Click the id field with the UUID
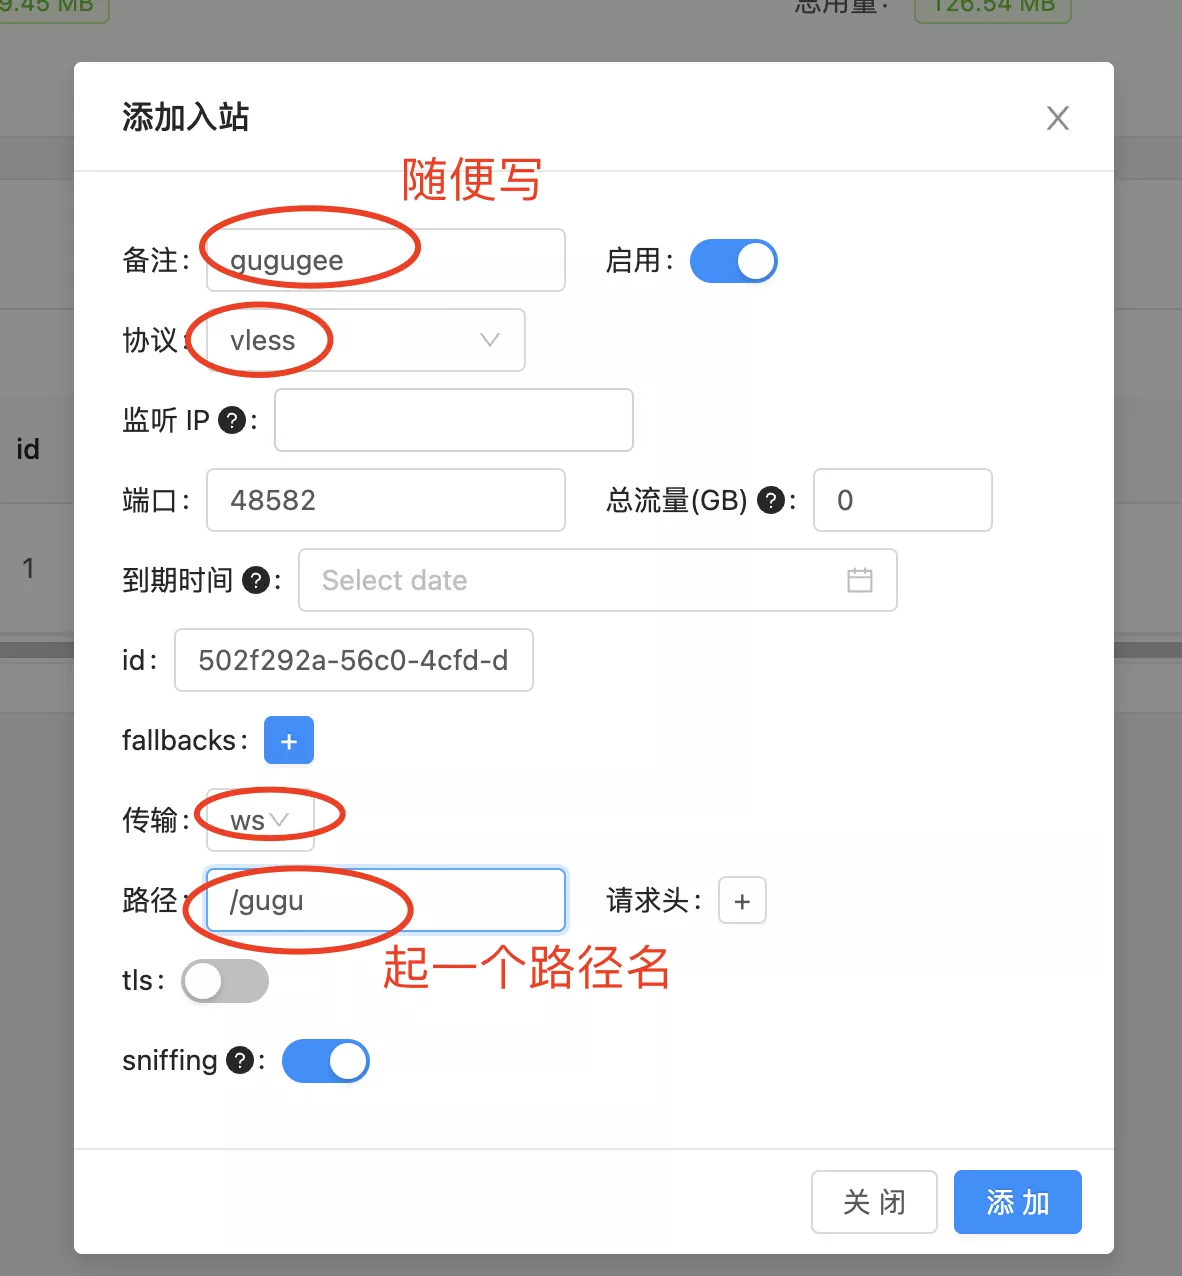The image size is (1182, 1276). [x=354, y=660]
